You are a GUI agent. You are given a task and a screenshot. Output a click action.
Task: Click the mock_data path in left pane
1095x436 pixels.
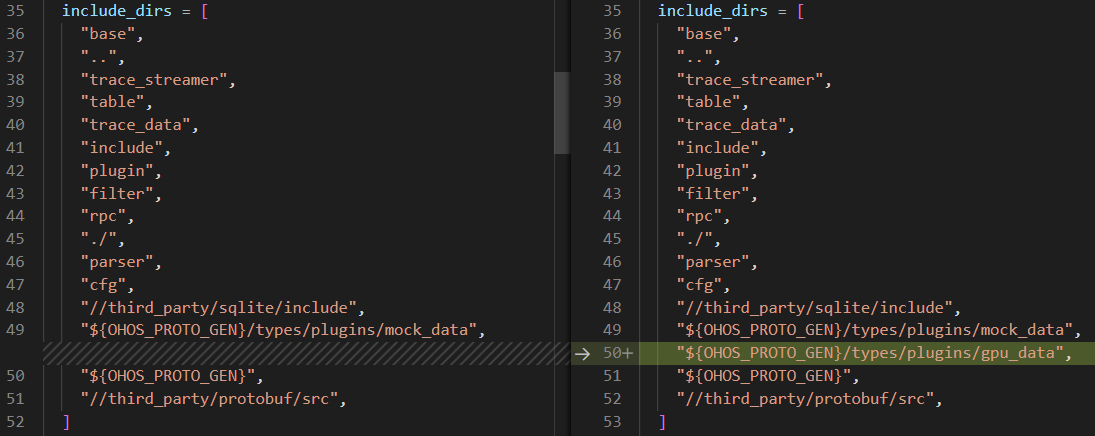[x=282, y=330]
